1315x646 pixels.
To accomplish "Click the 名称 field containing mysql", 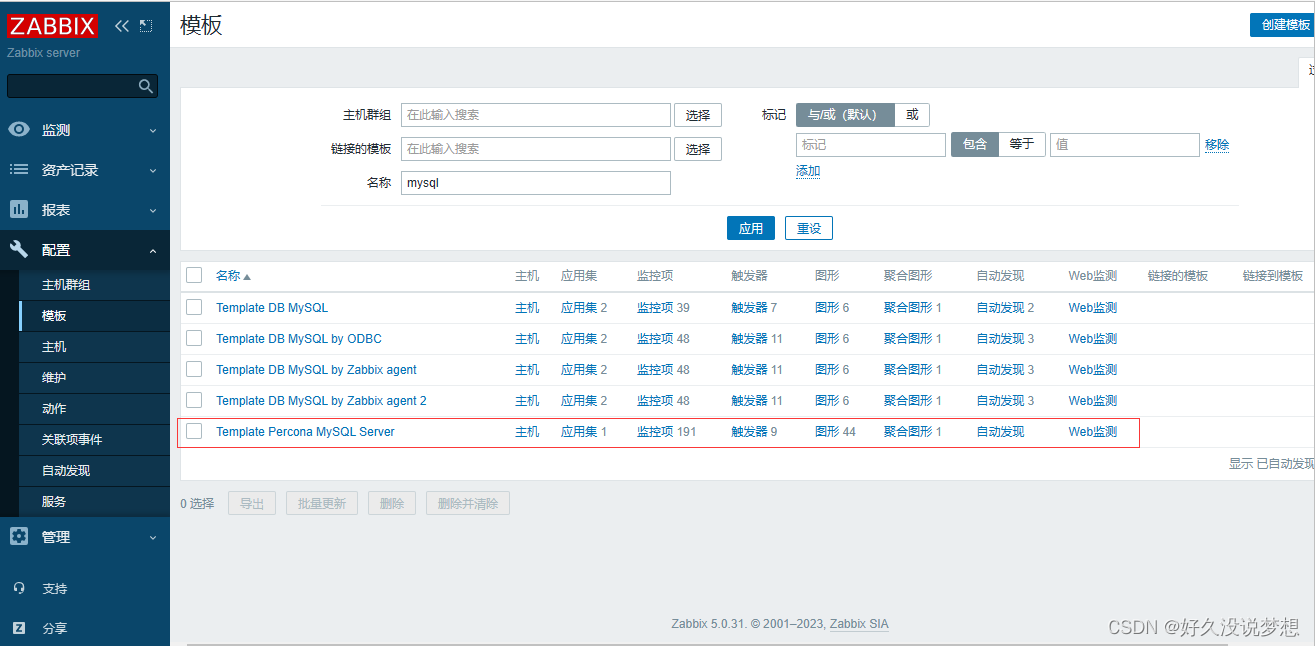I will pos(536,183).
